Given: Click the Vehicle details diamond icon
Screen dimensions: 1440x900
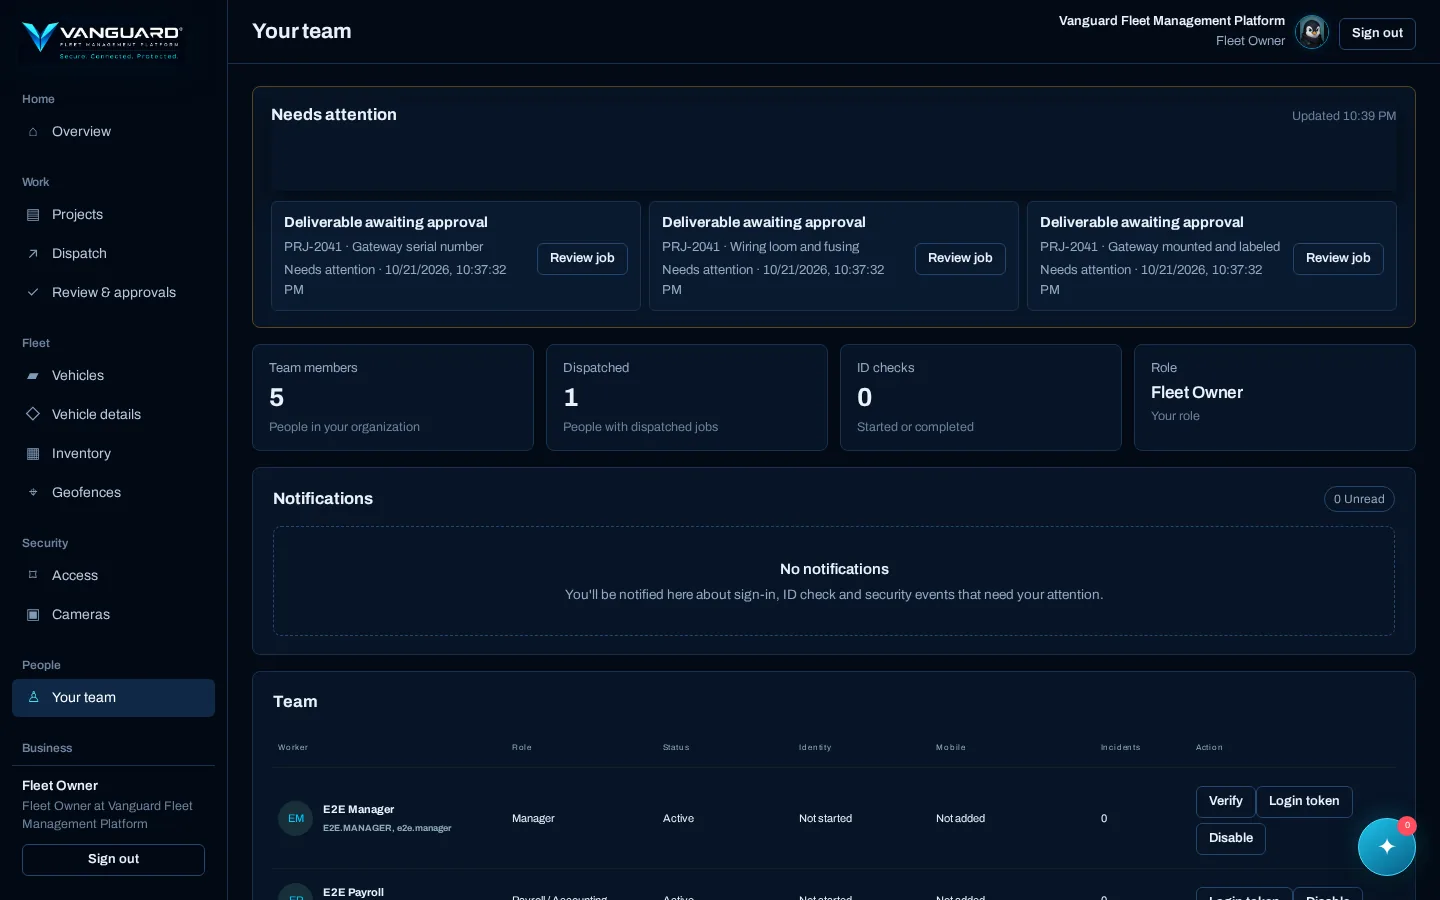Looking at the screenshot, I should coord(33,415).
